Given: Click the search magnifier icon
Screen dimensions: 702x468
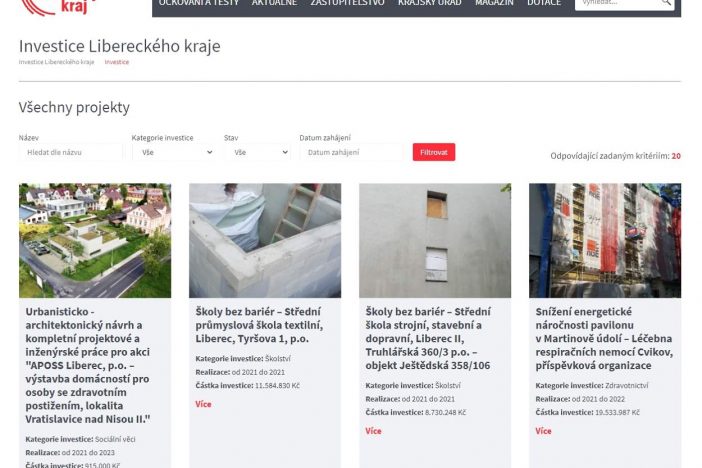Looking at the screenshot, I should [x=667, y=4].
